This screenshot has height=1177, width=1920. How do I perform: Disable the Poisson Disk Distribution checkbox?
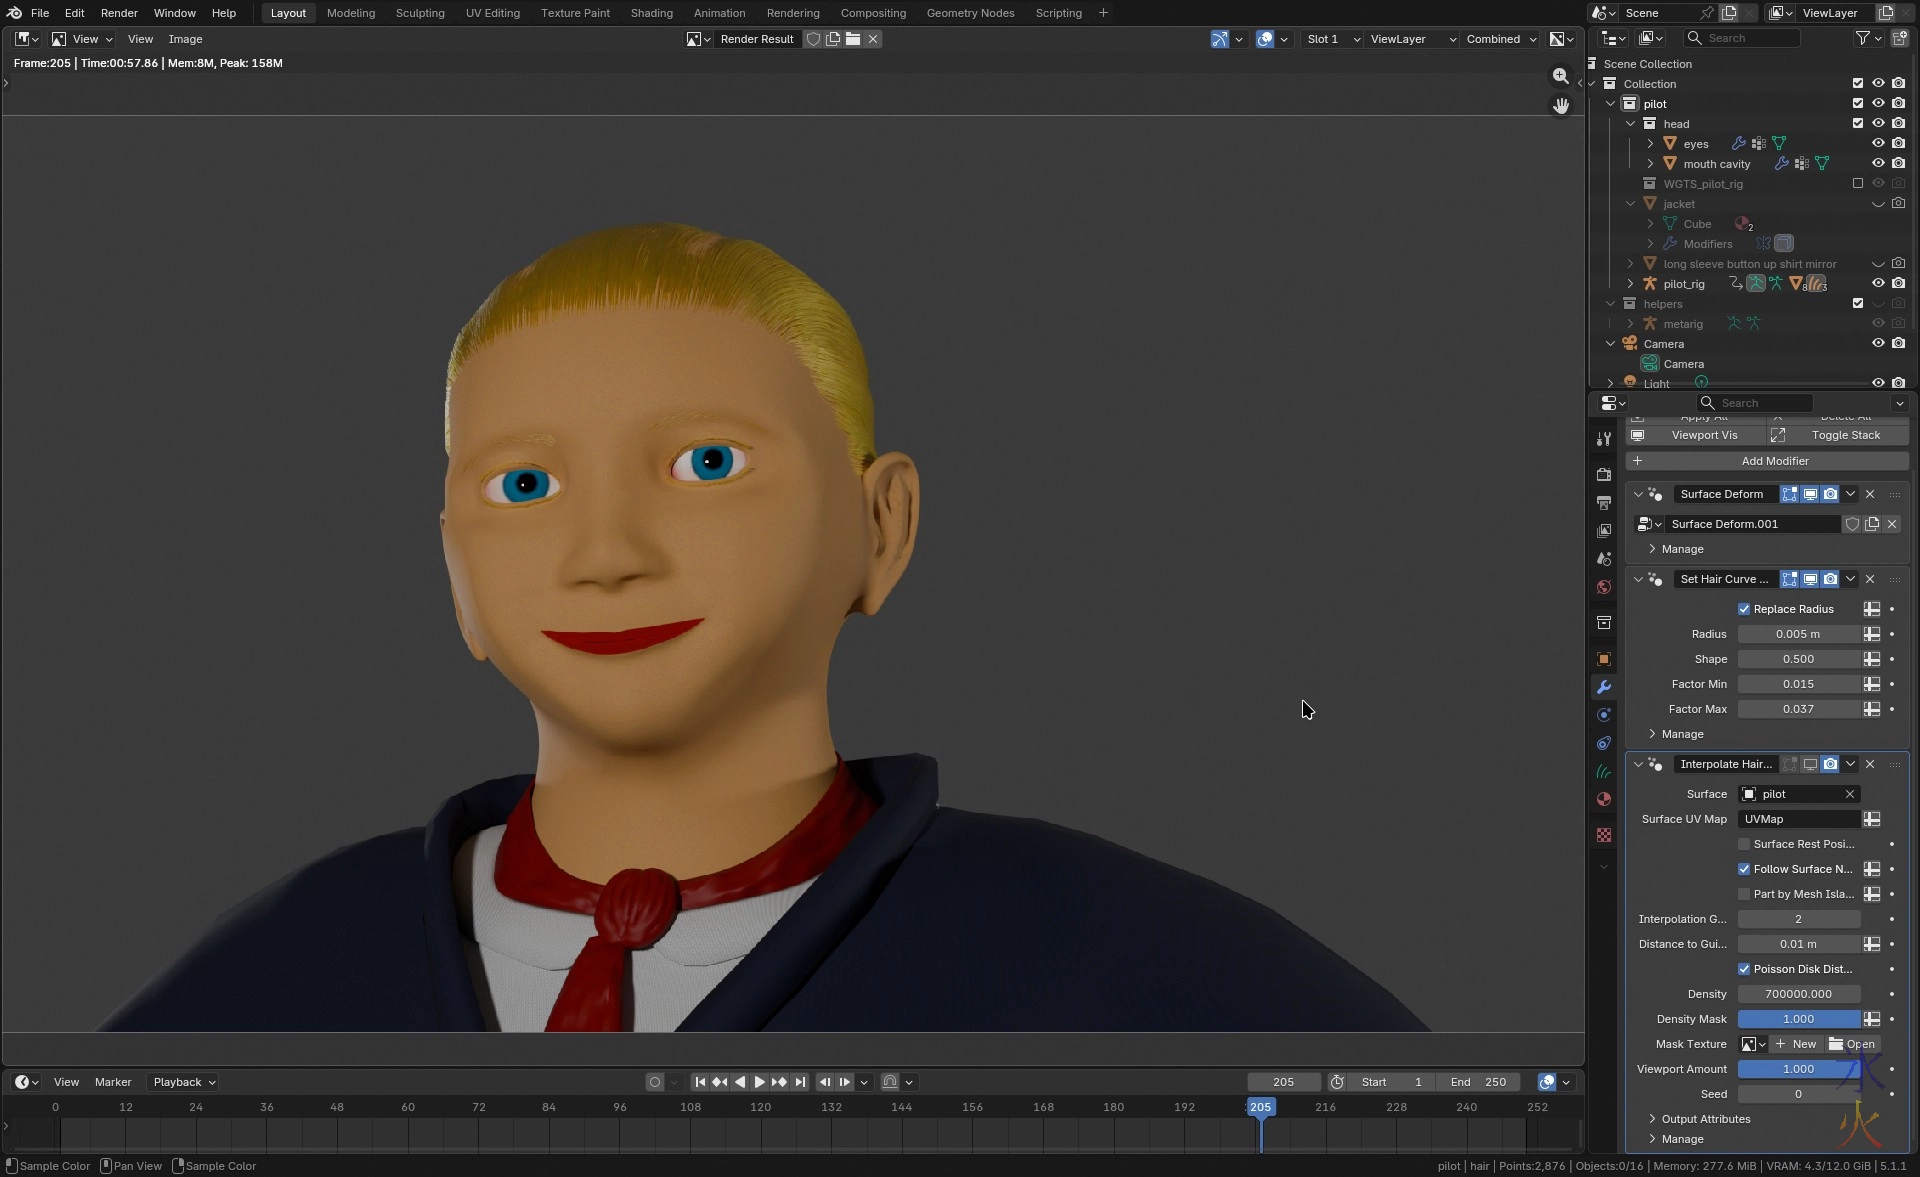(x=1744, y=969)
